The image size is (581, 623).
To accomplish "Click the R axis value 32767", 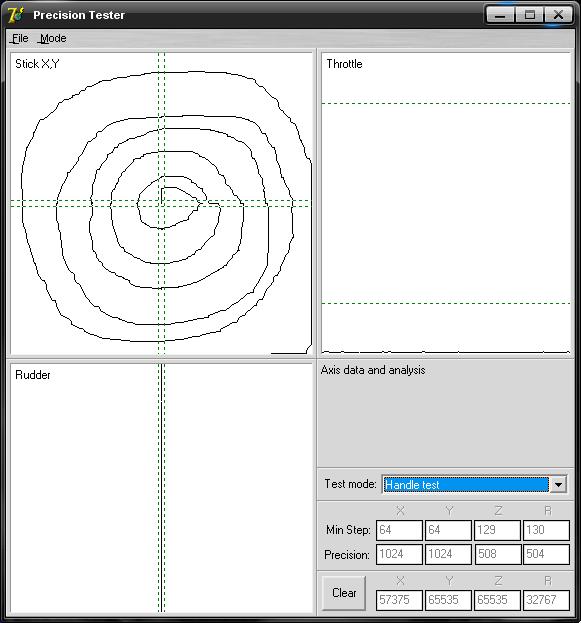I will coord(546,600).
